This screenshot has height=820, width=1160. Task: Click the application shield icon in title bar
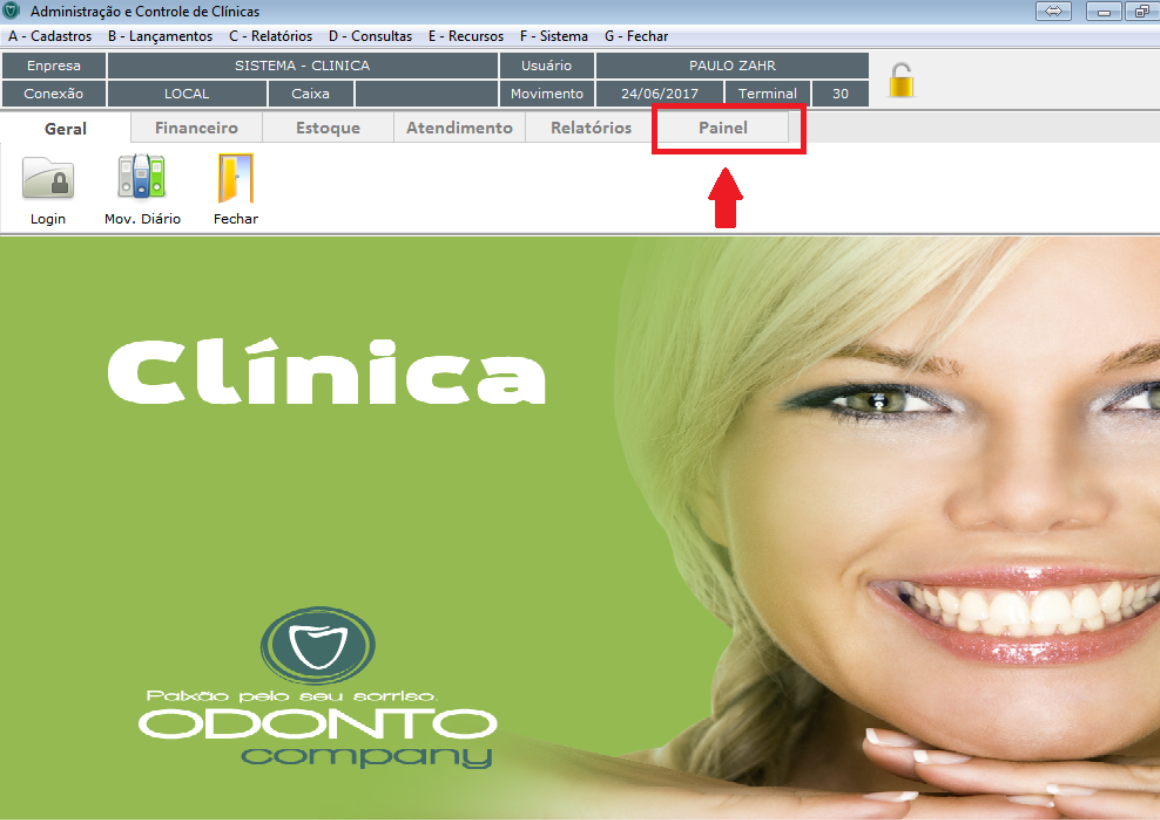pos(11,11)
